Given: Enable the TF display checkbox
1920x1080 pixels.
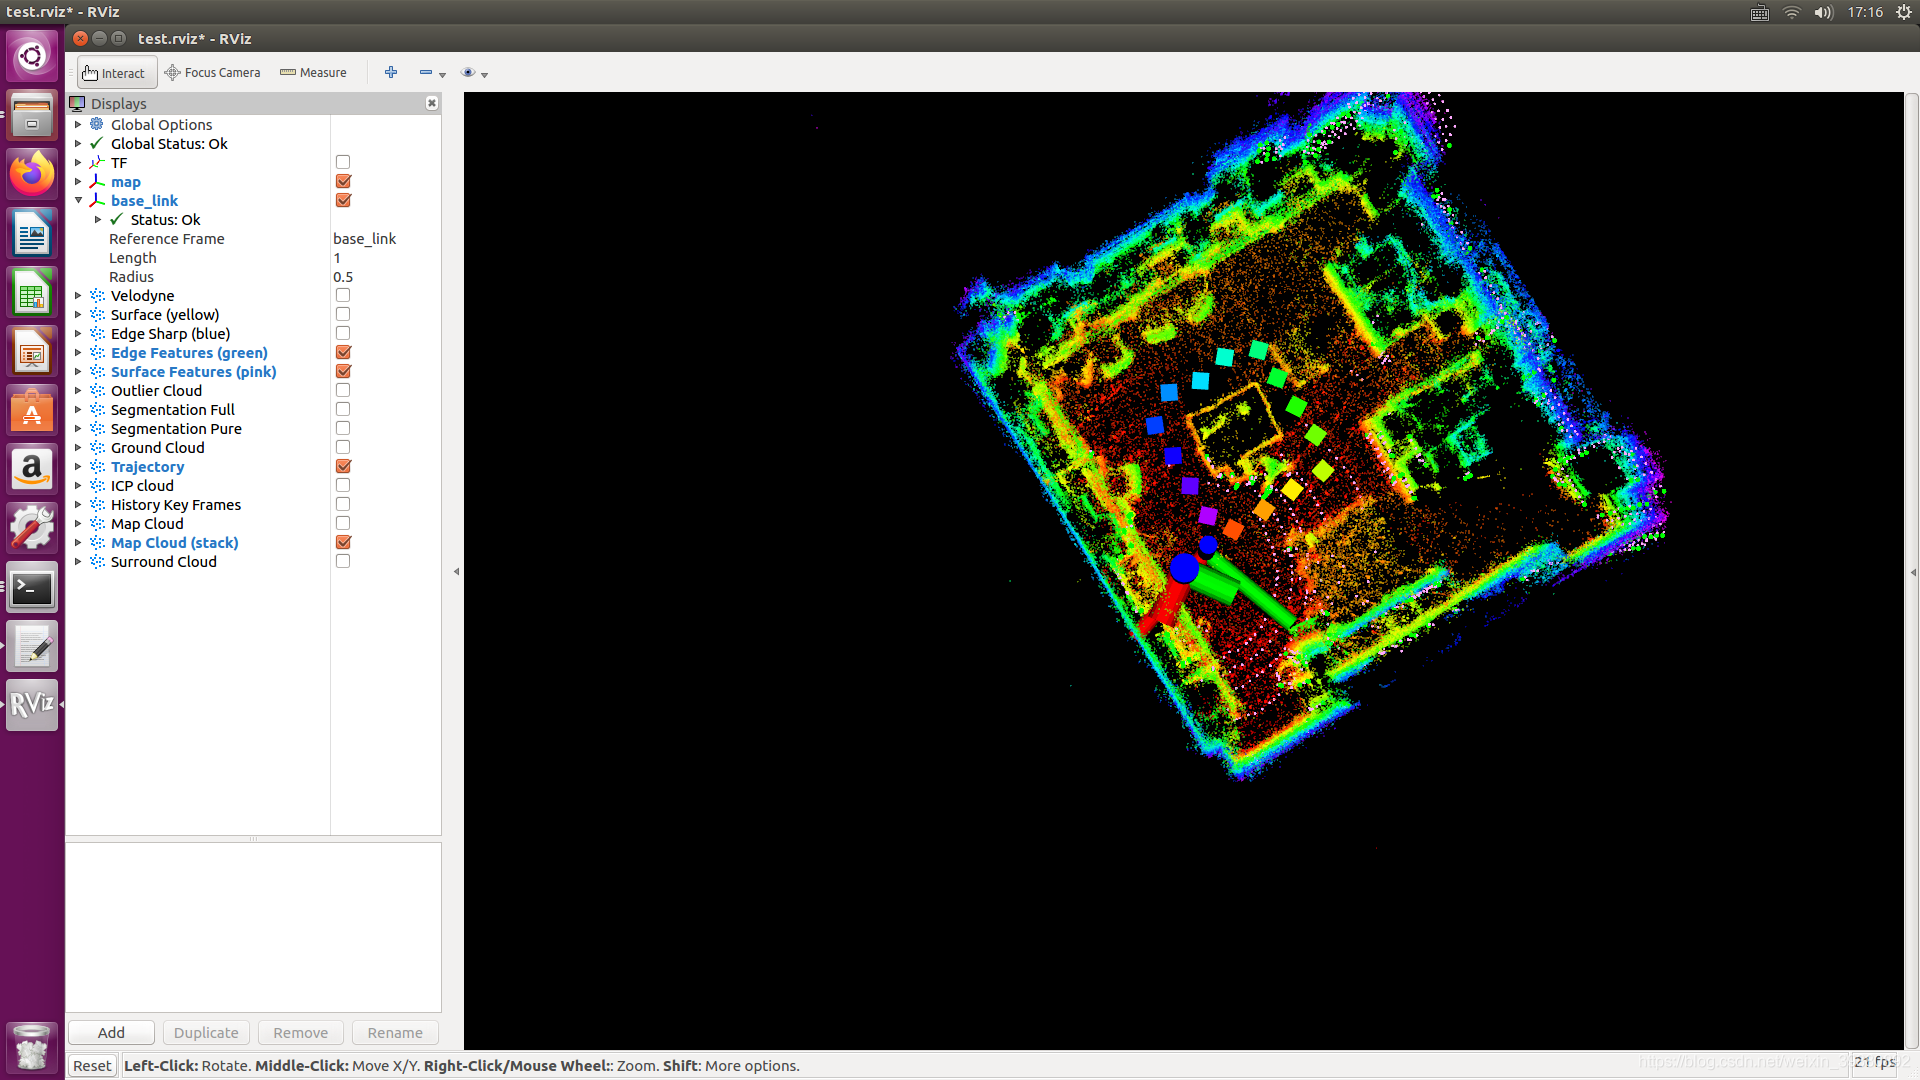Looking at the screenshot, I should [343, 162].
